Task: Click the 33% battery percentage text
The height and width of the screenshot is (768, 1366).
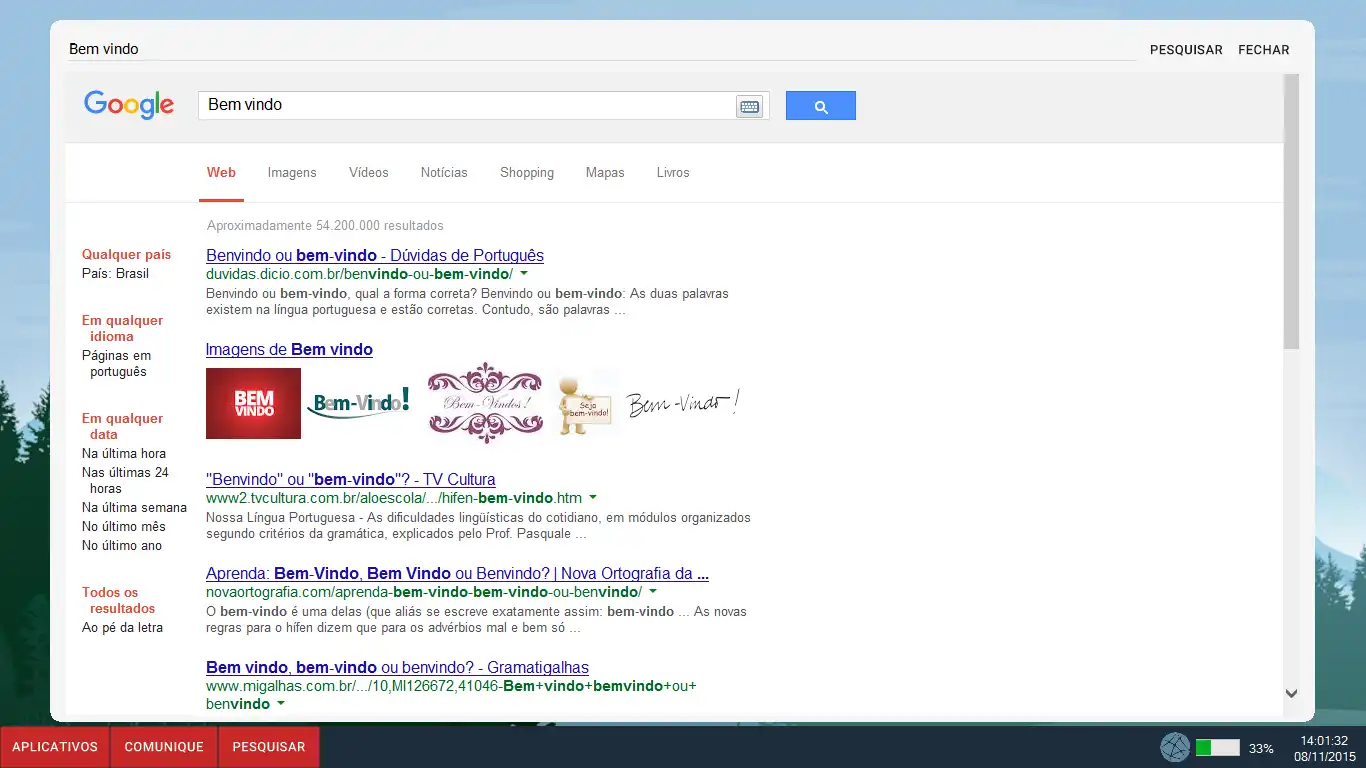Action: [1261, 748]
